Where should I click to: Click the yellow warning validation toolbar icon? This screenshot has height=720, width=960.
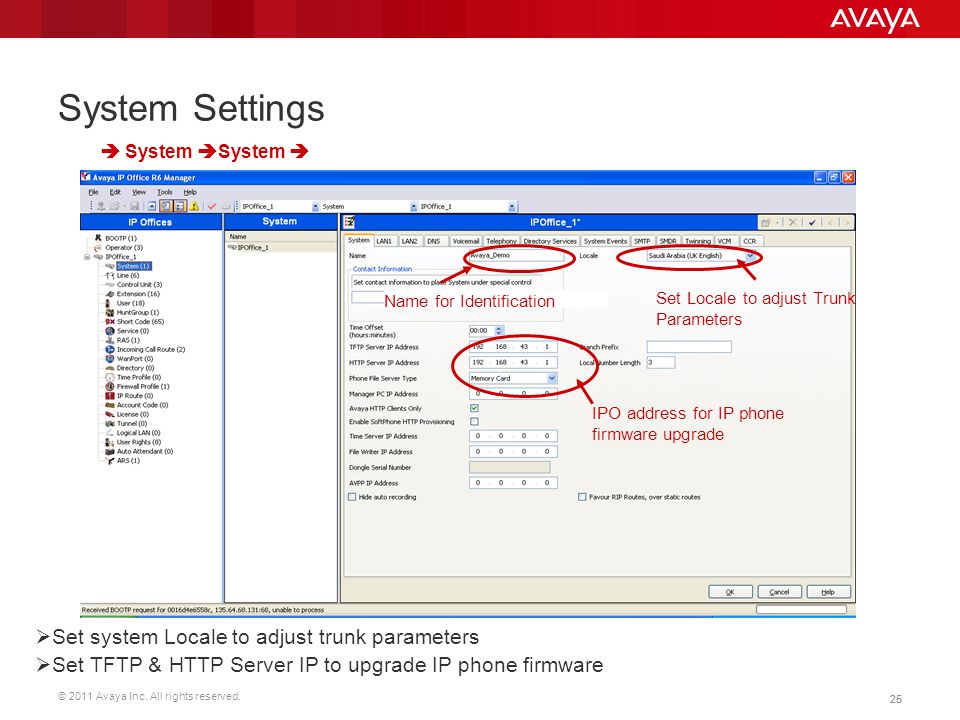point(194,206)
